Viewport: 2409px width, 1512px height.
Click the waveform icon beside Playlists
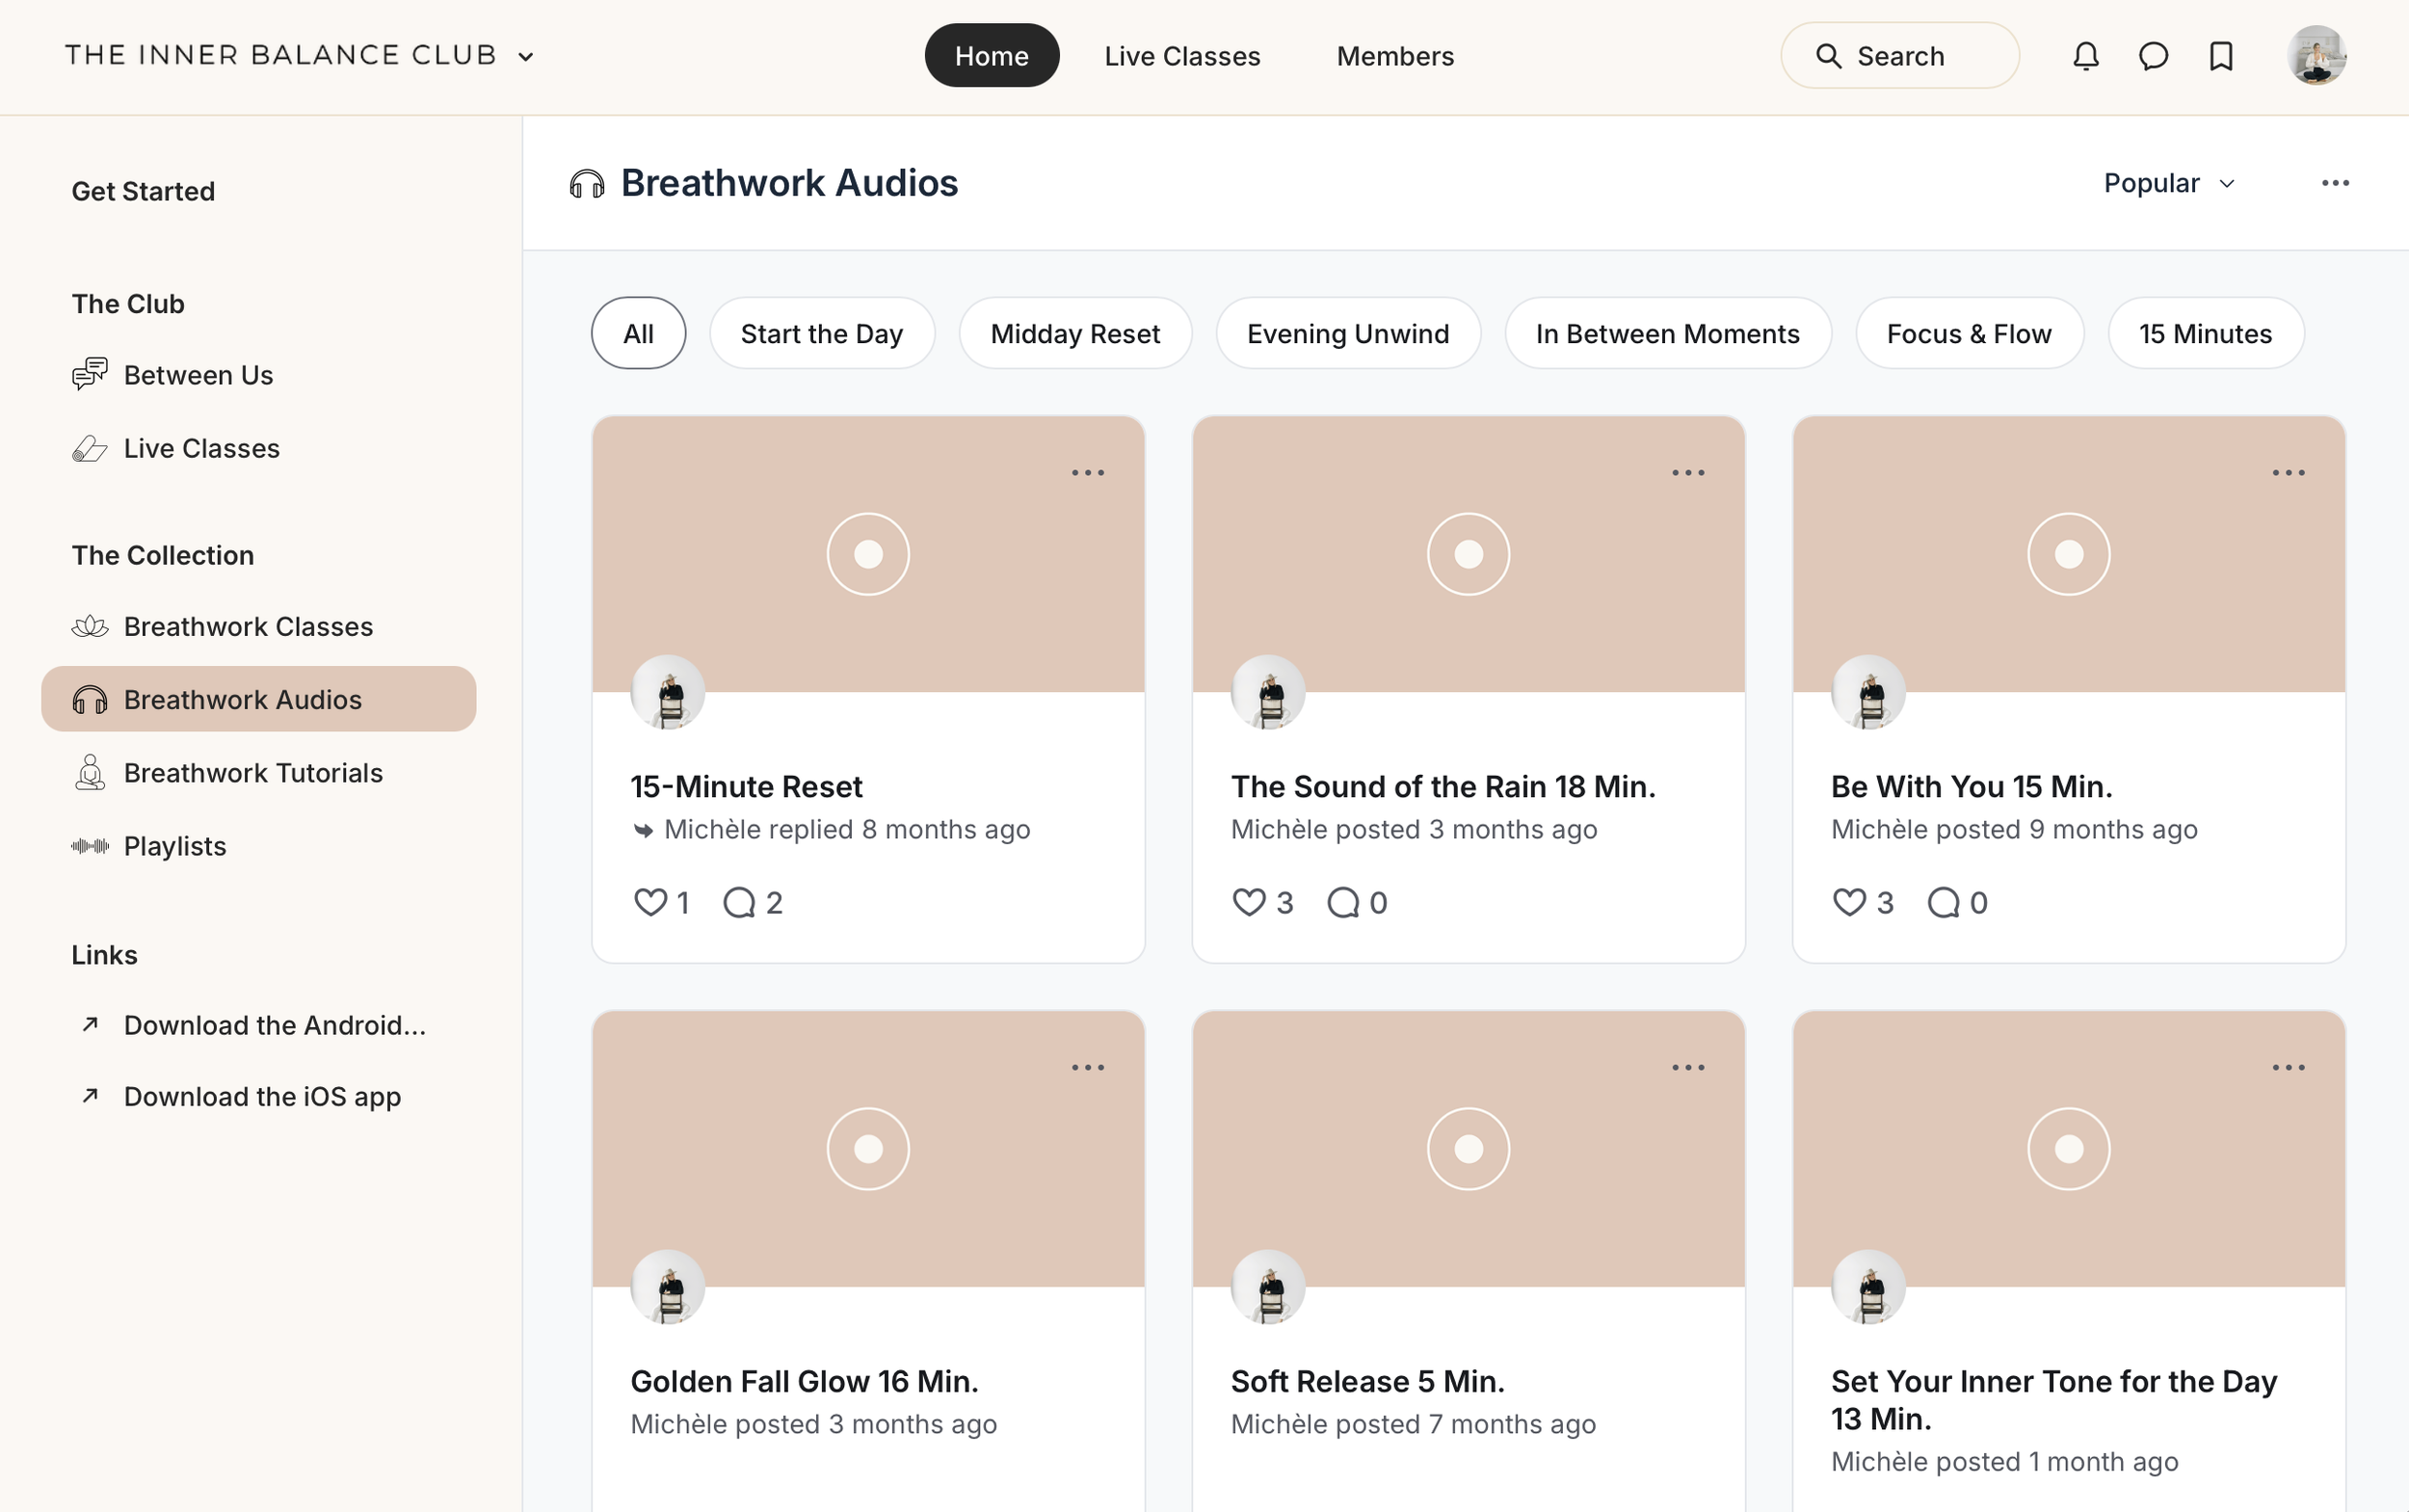point(89,845)
